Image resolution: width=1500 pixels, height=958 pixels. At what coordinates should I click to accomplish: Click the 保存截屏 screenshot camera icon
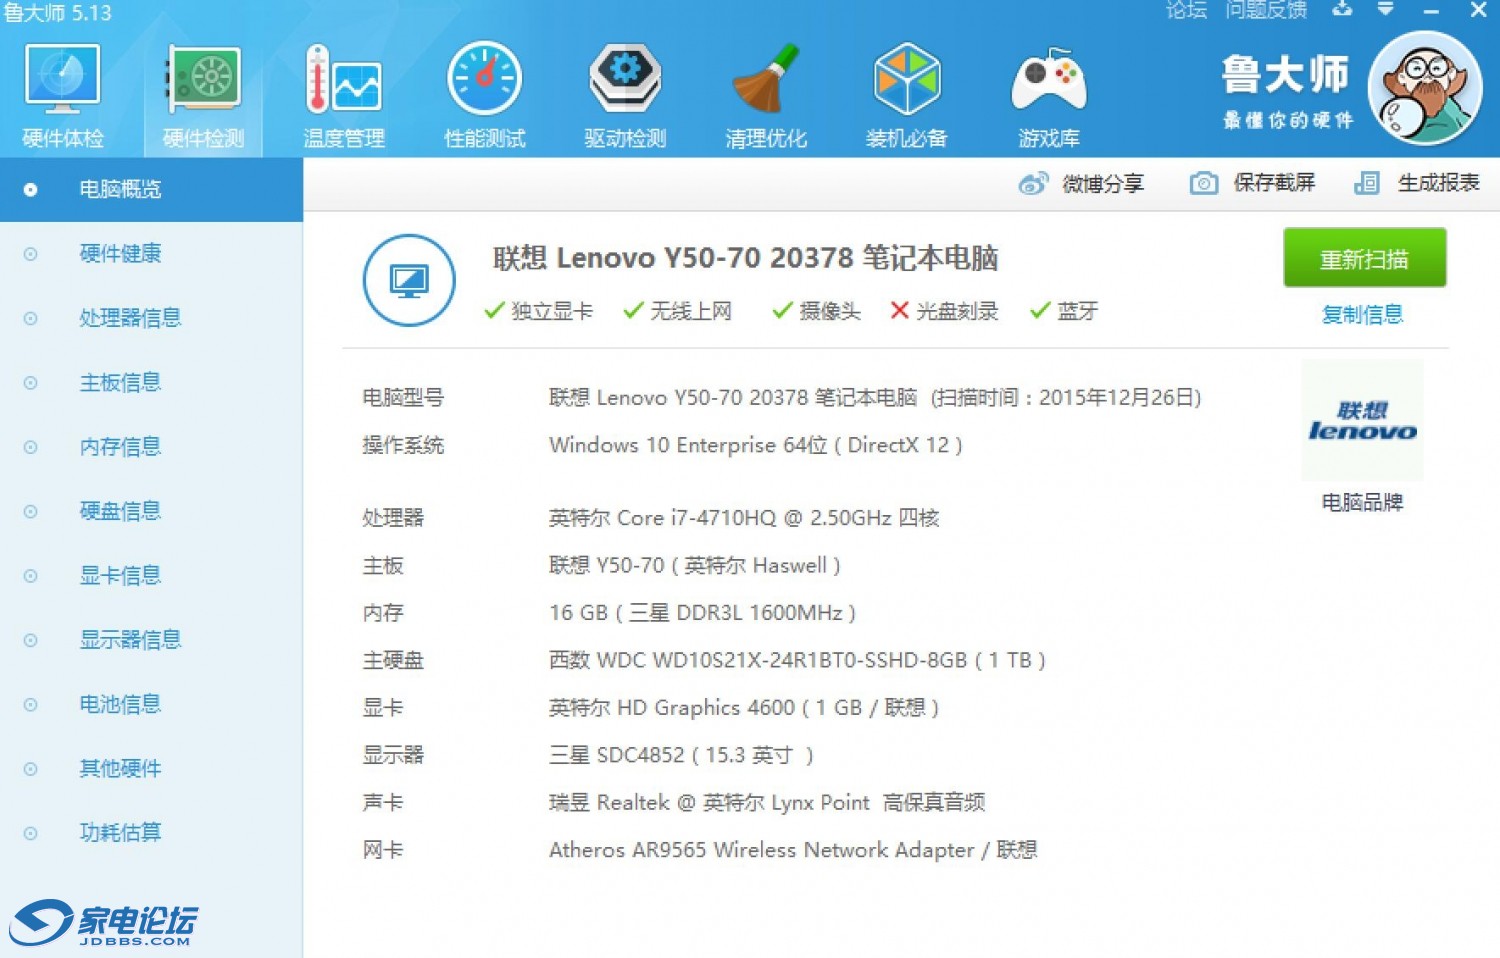point(1203,183)
